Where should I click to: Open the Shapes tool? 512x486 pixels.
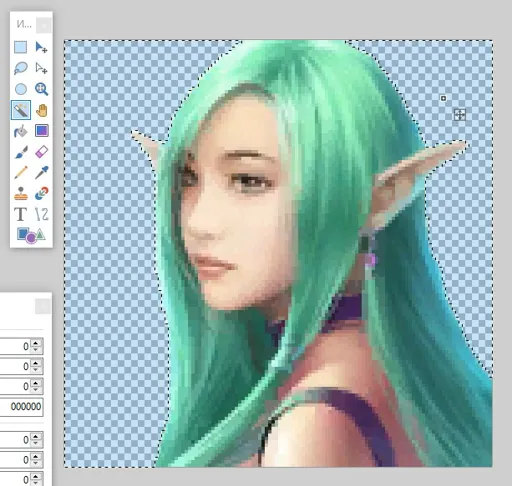[31, 235]
